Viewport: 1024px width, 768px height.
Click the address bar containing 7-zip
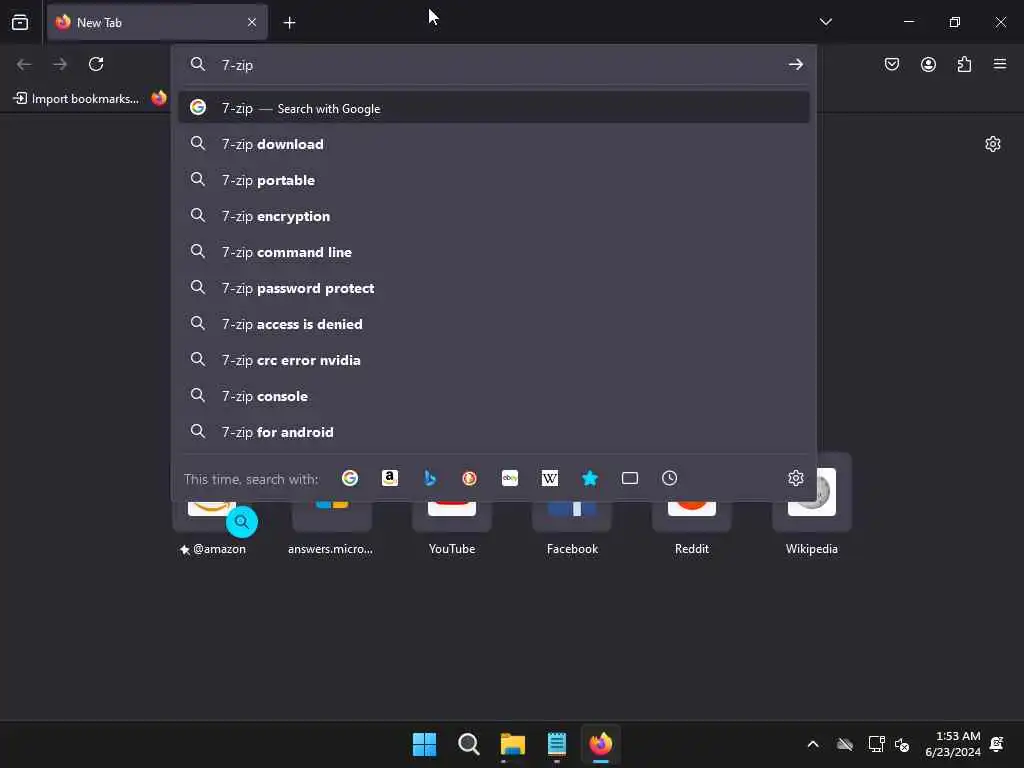(x=496, y=65)
